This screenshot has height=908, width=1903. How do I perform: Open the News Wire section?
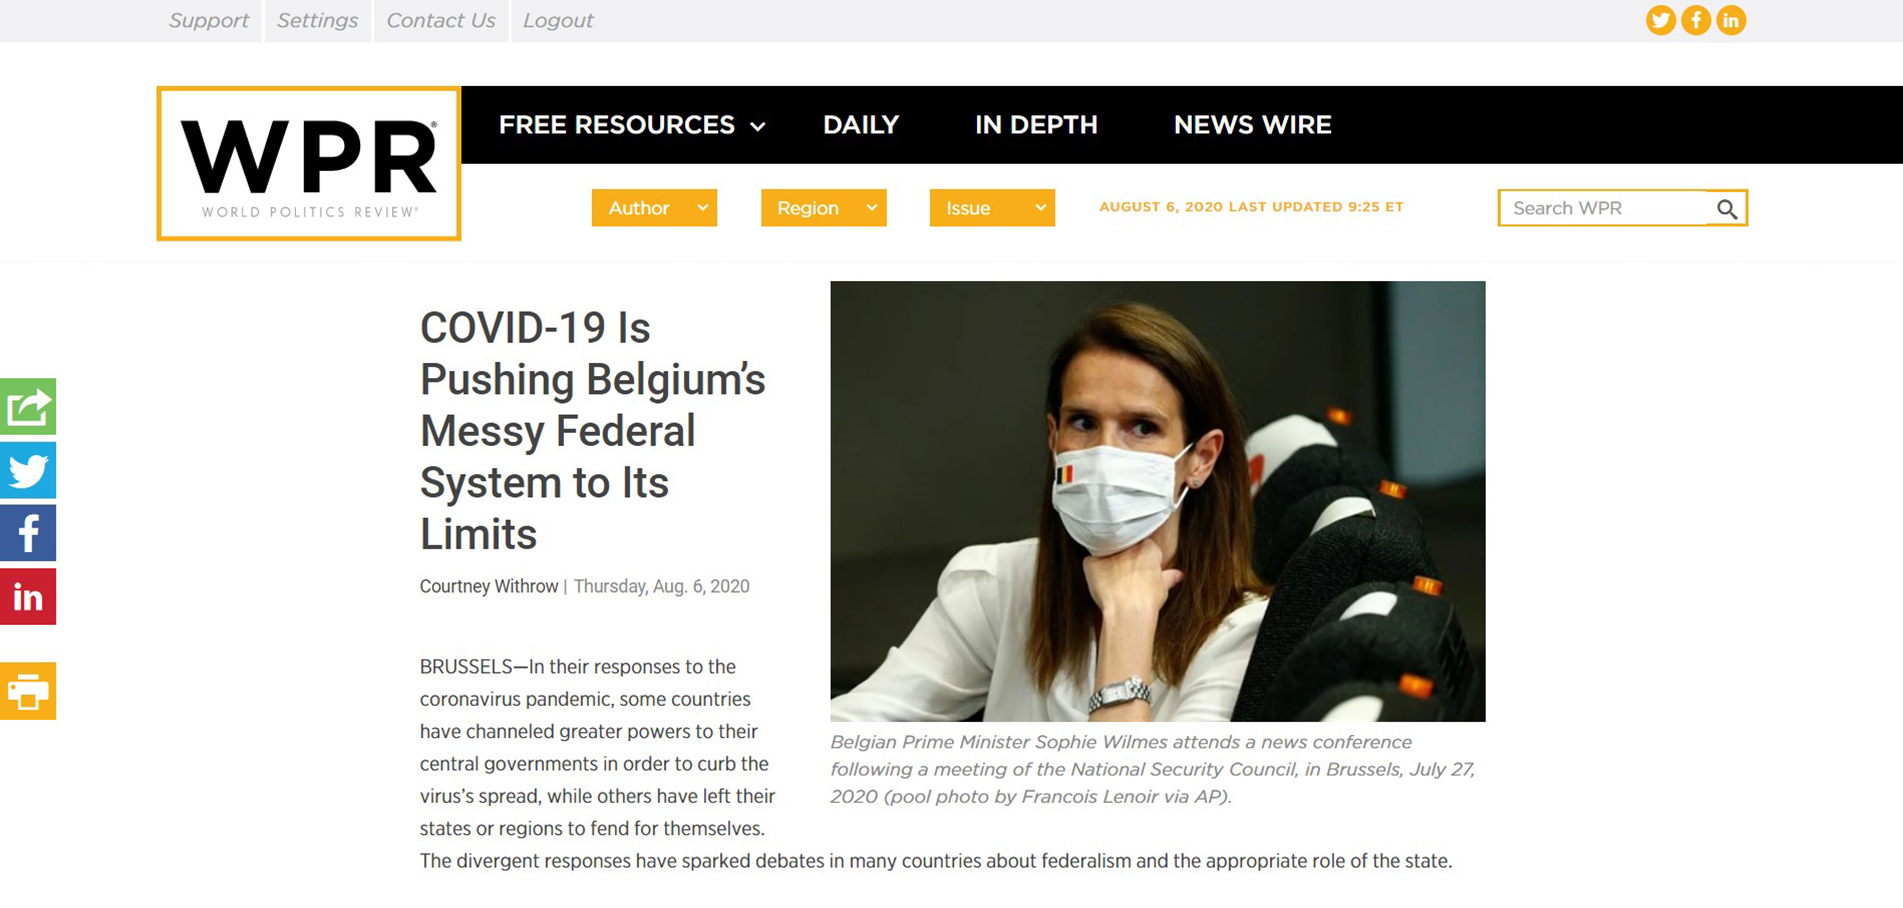(x=1252, y=125)
